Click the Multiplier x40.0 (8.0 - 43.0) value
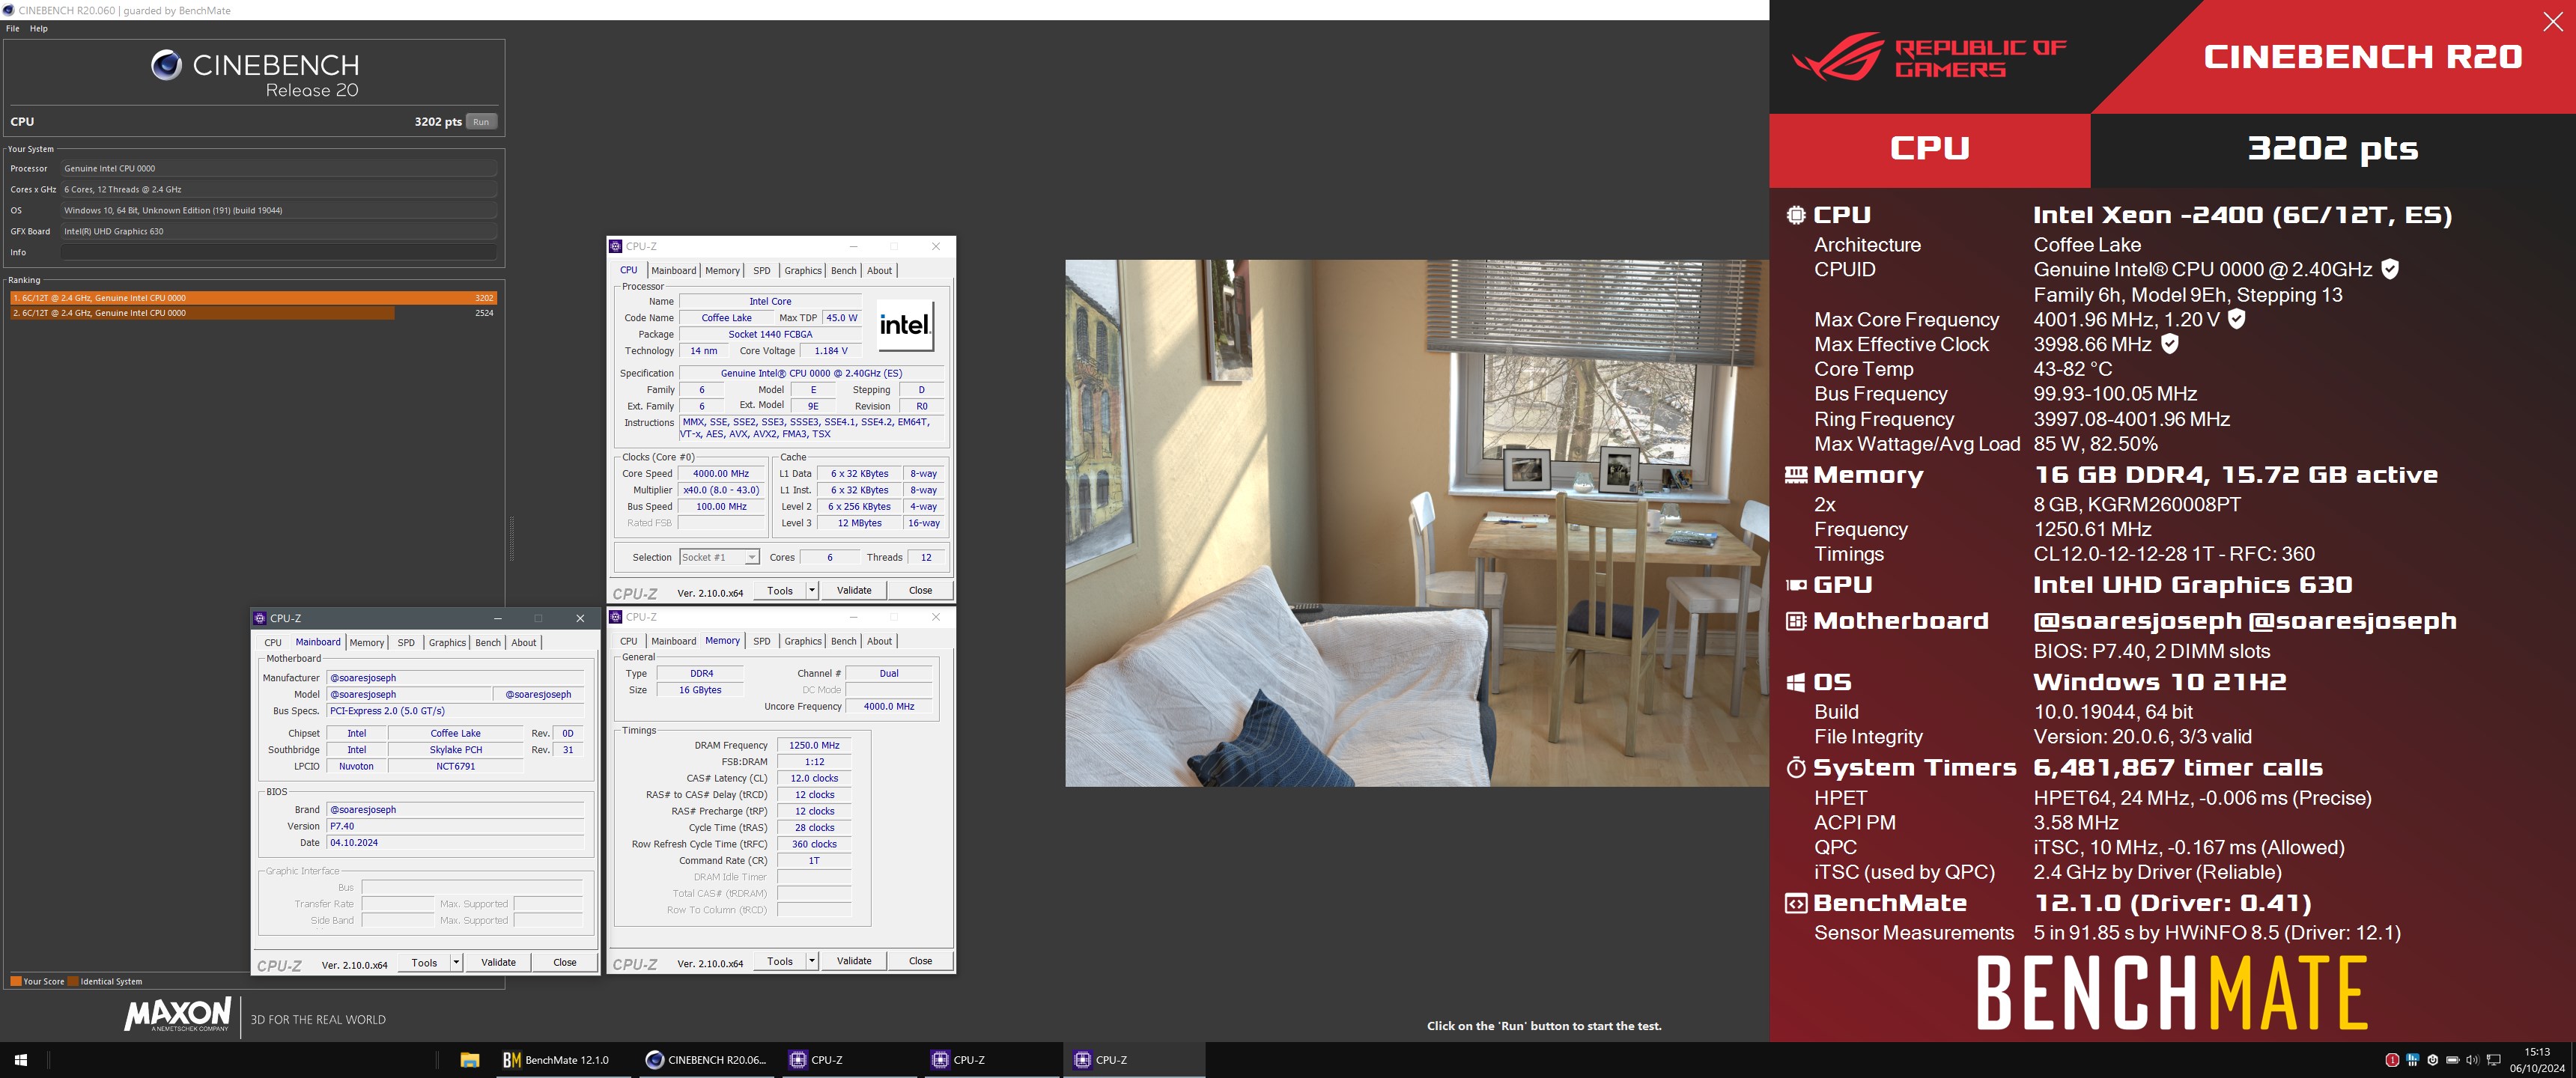Viewport: 2576px width, 1078px height. (721, 490)
